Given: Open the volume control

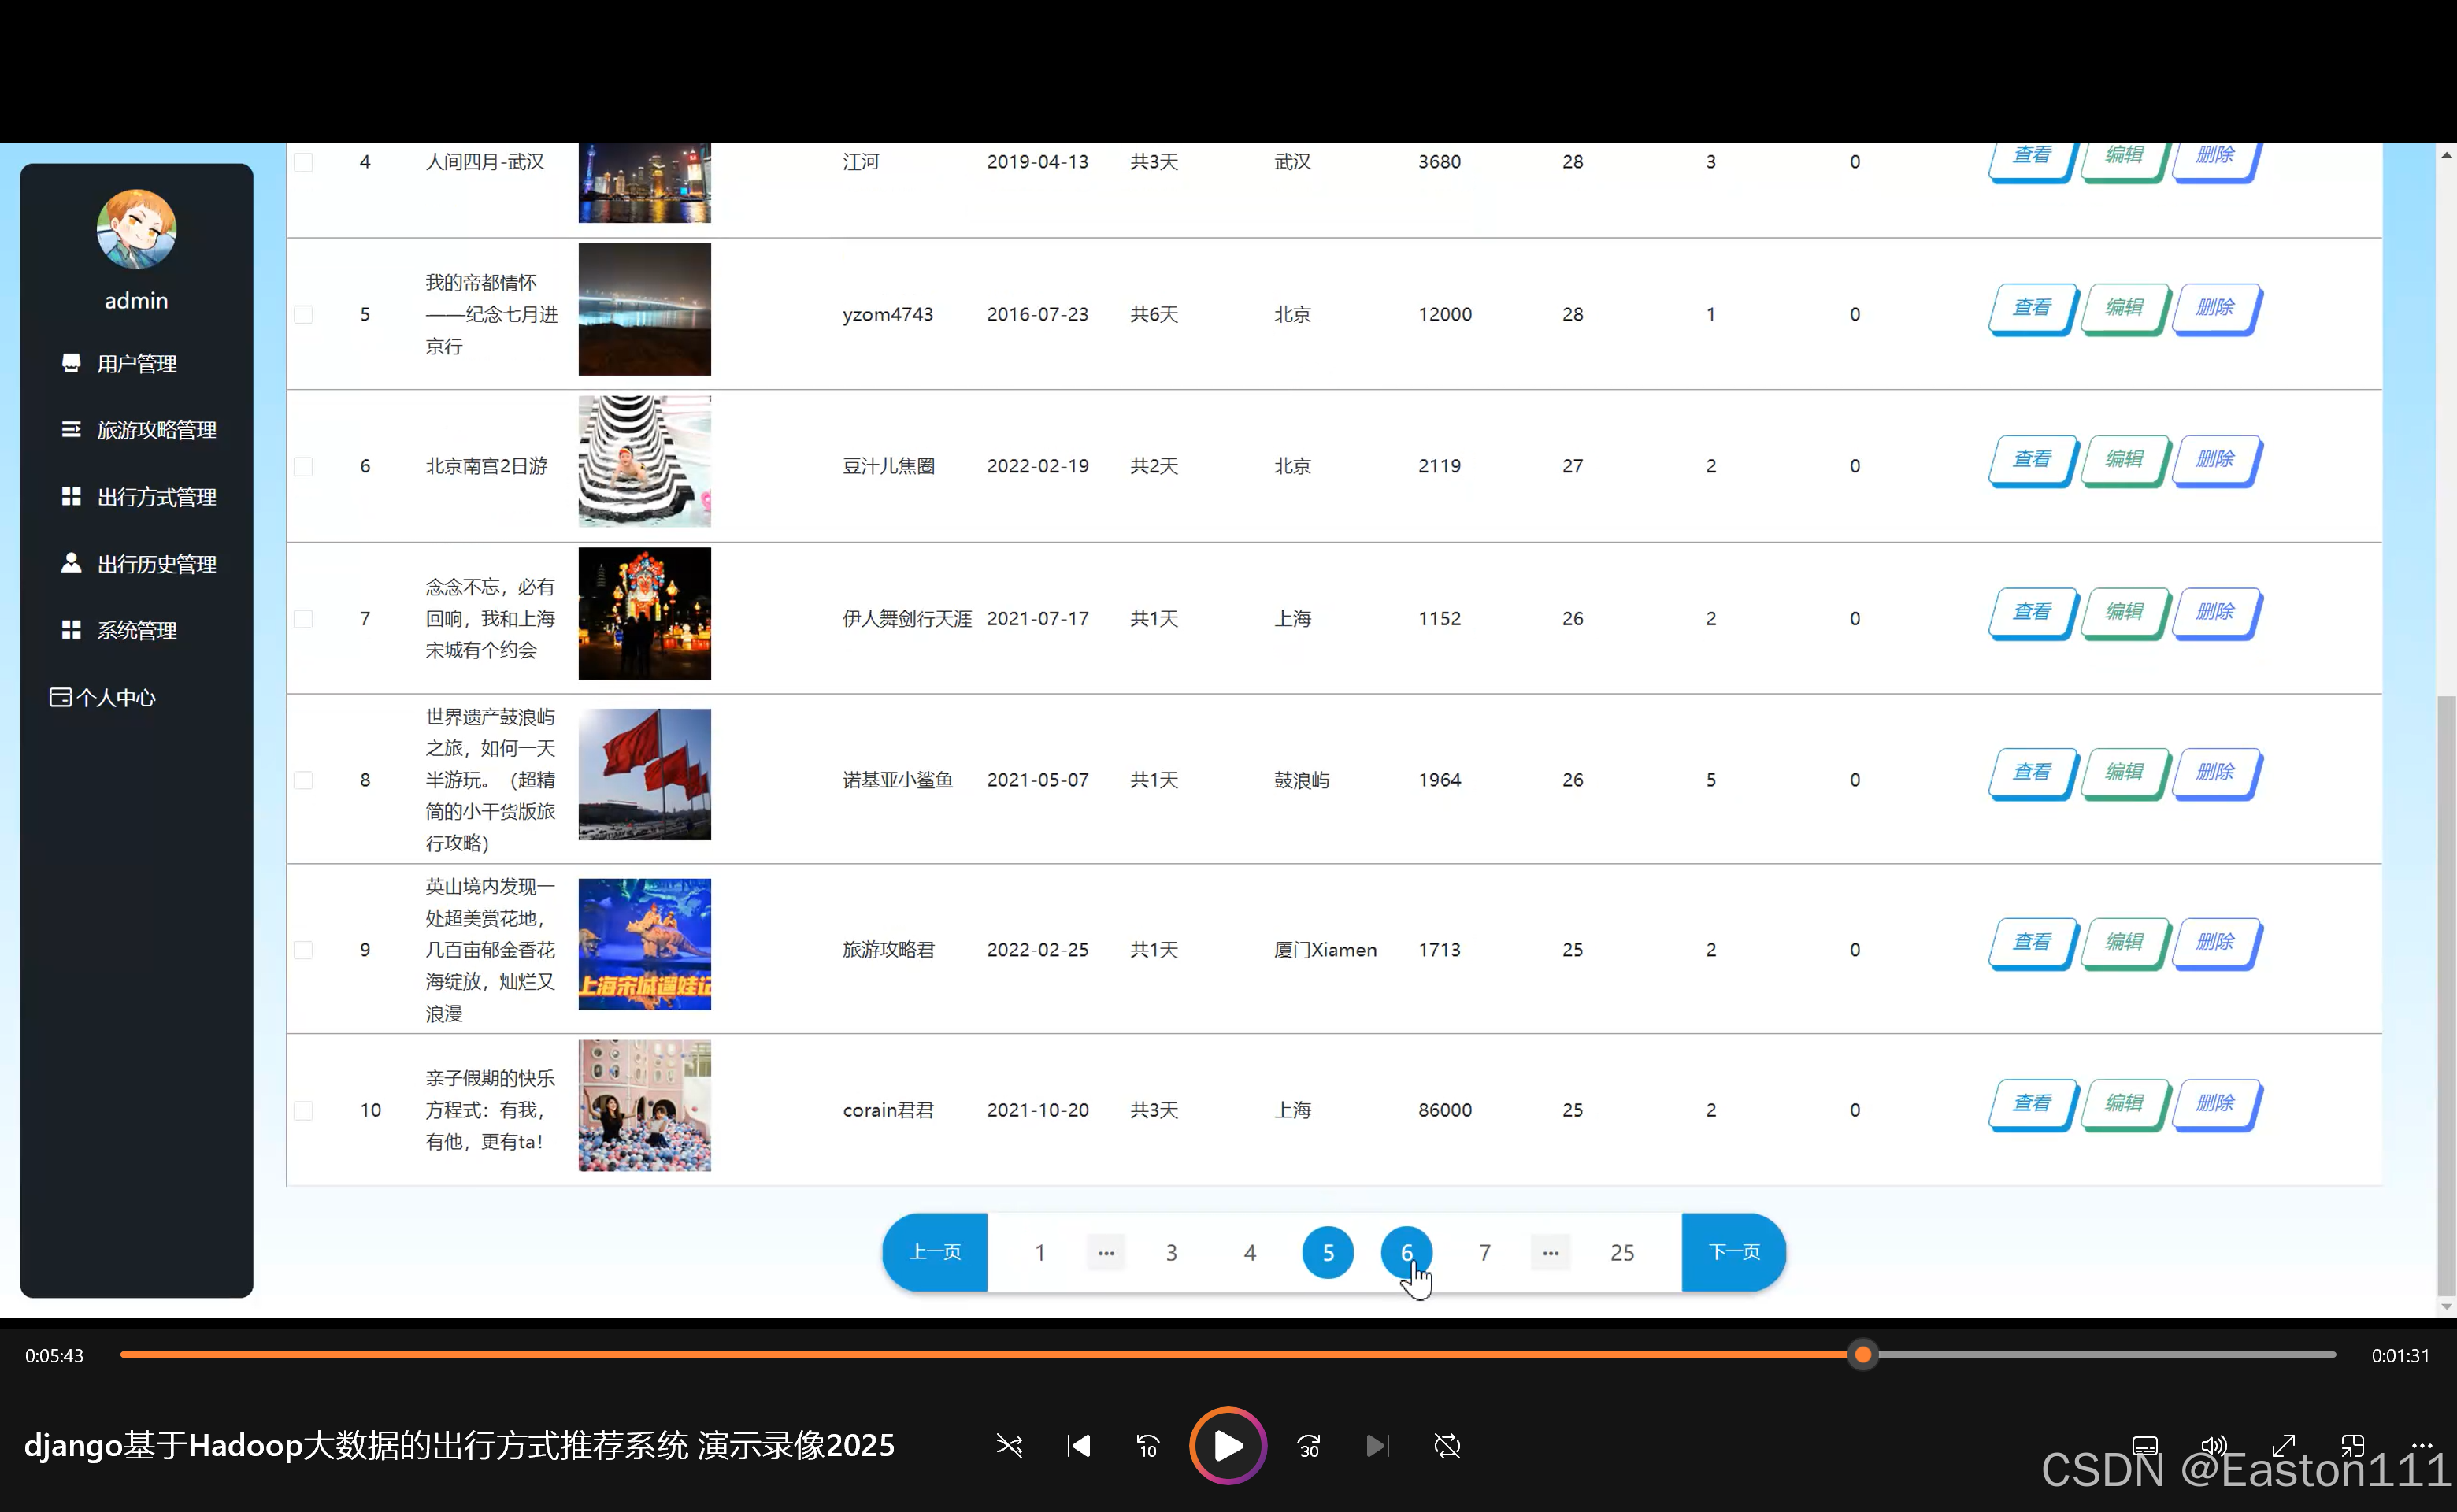Looking at the screenshot, I should click(x=2214, y=1446).
